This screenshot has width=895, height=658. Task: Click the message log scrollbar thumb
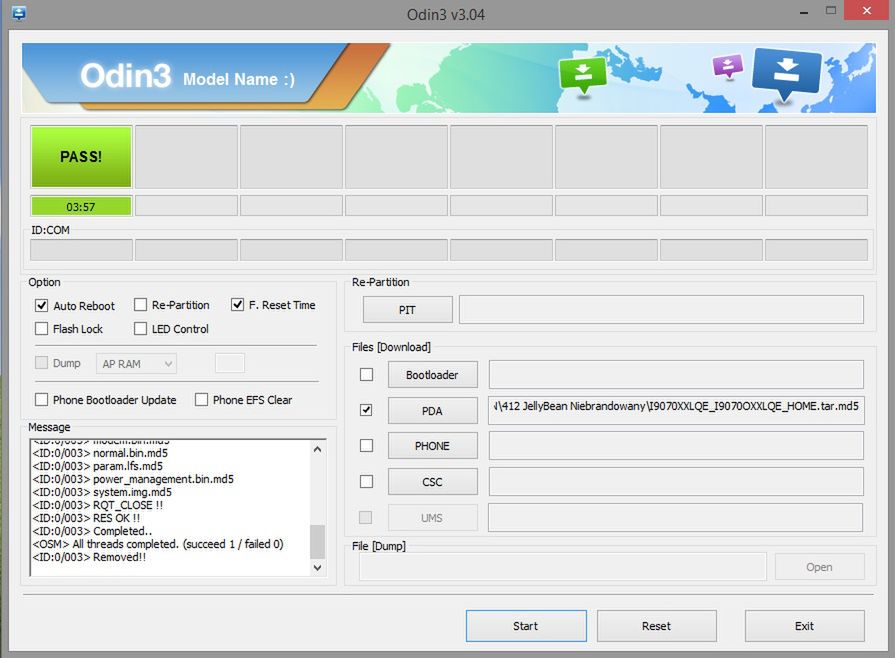pyautogui.click(x=317, y=542)
